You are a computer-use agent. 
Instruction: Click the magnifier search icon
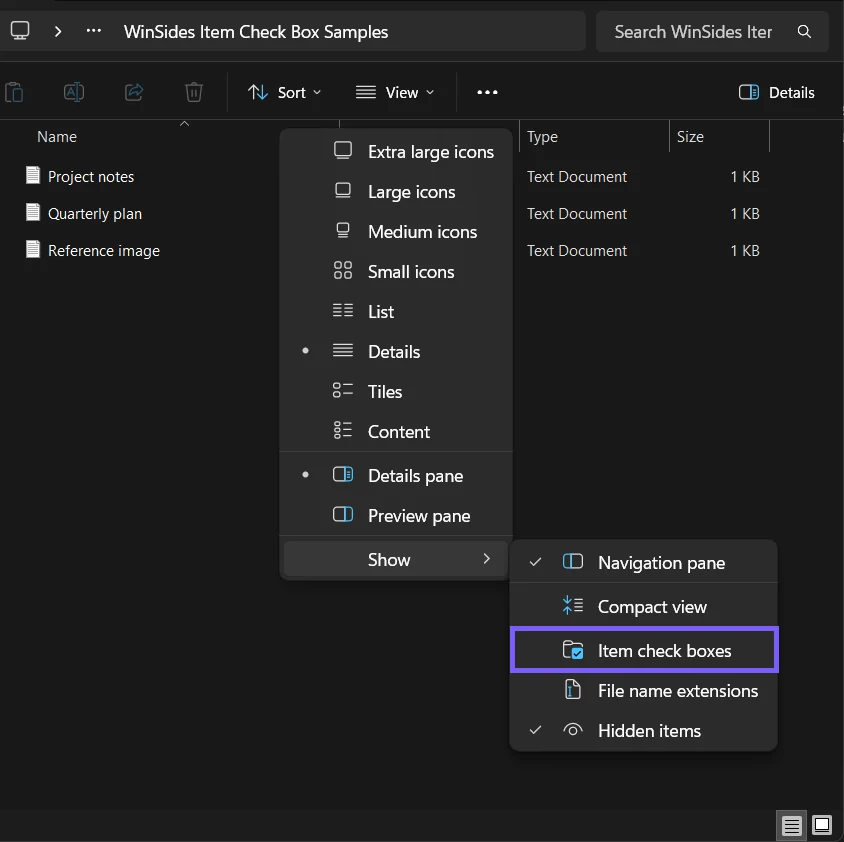pos(804,32)
